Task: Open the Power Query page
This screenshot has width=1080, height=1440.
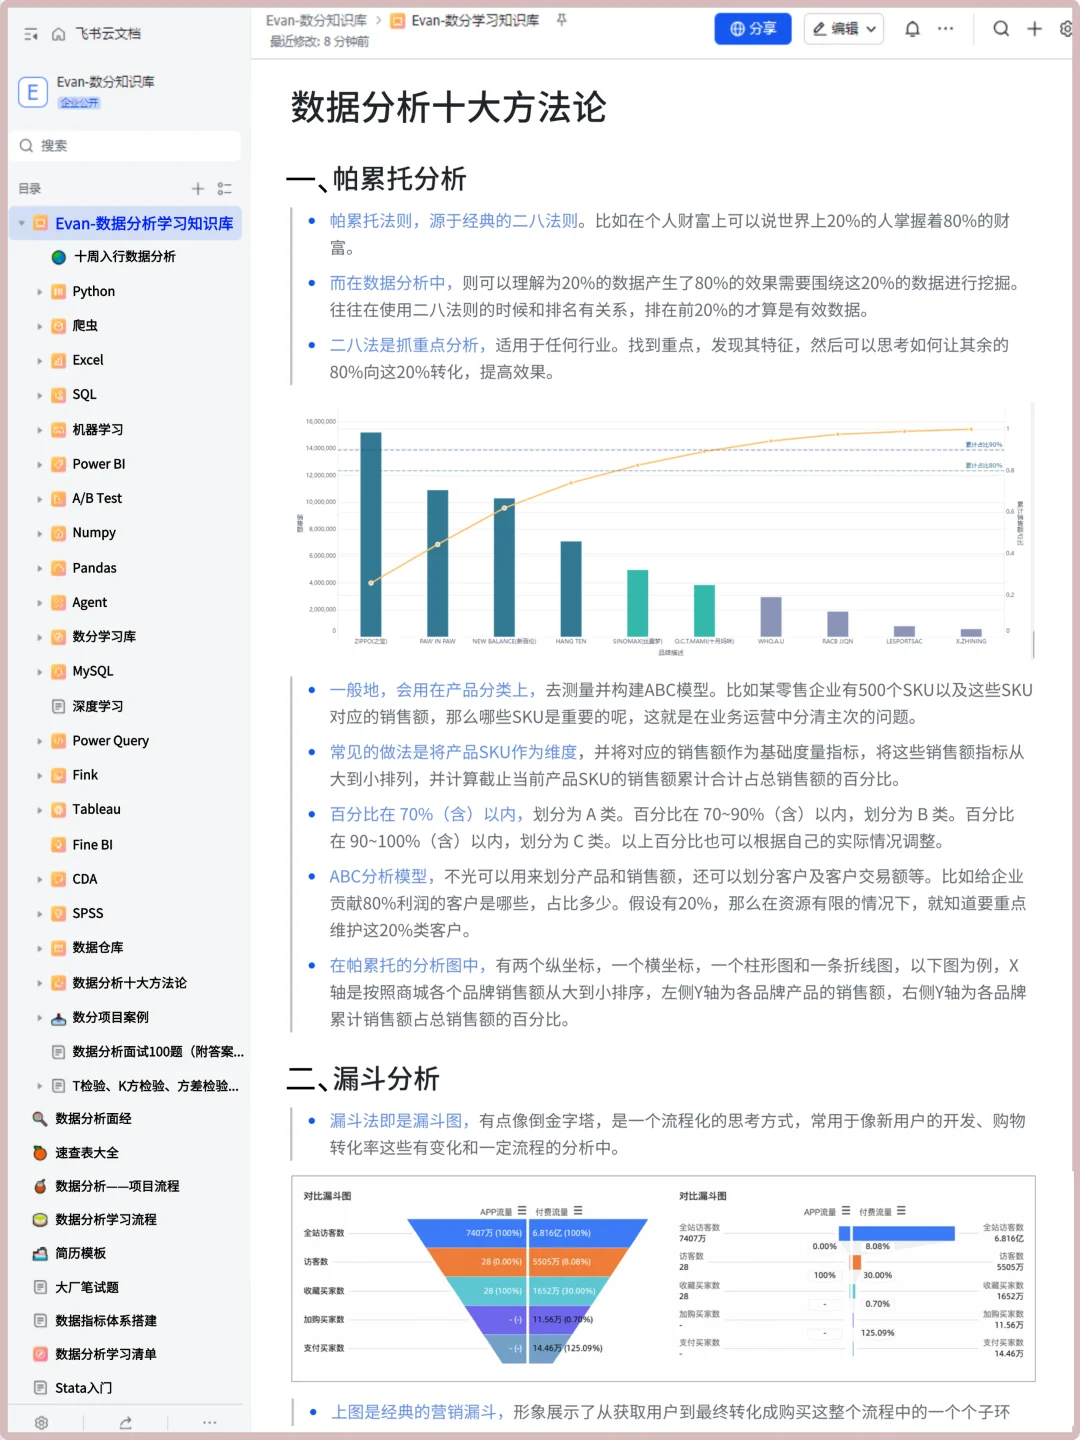Action: [x=110, y=741]
